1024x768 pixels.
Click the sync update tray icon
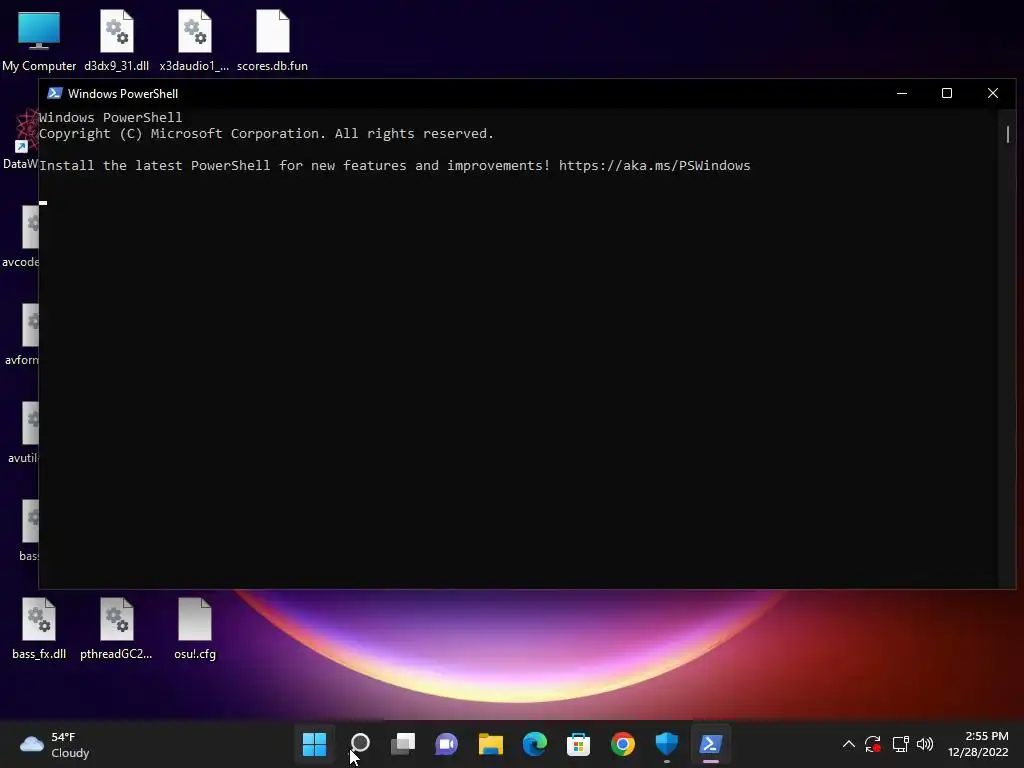pyautogui.click(x=873, y=744)
